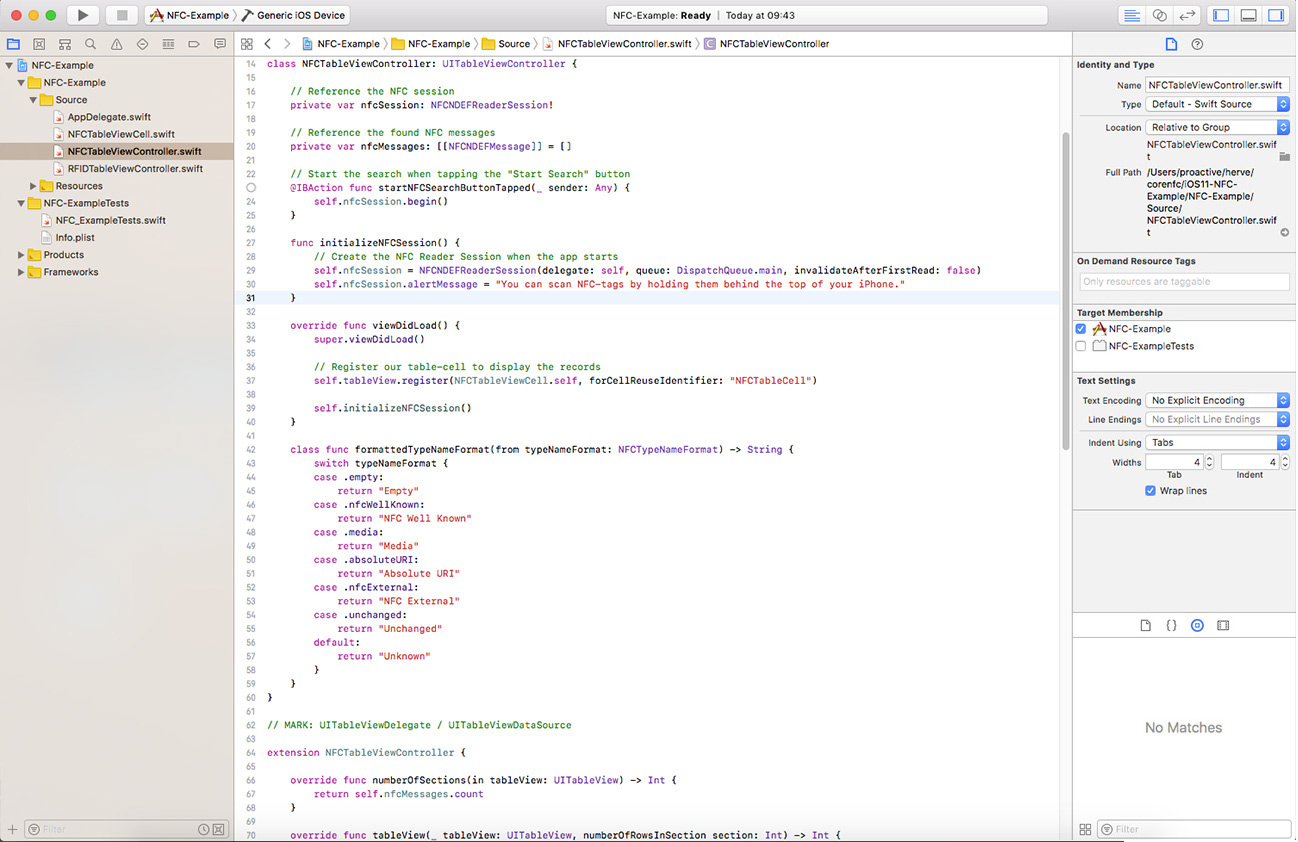Show the Project navigator
1298x842 pixels.
13,44
